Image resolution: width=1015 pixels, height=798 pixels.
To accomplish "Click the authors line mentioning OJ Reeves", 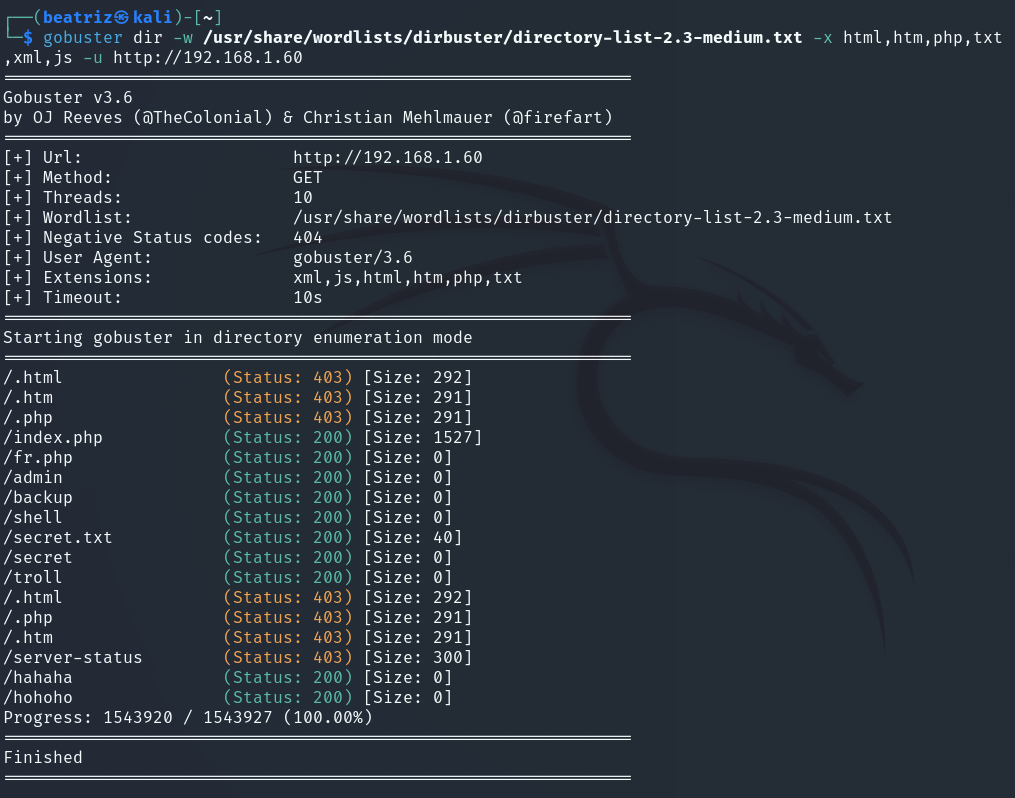I will click(308, 117).
